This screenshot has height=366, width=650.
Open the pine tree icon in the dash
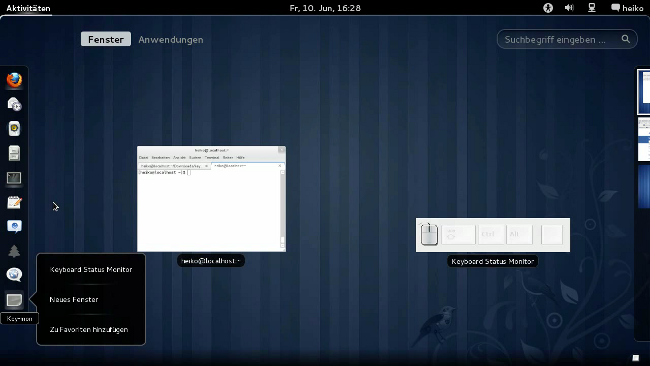(14, 251)
